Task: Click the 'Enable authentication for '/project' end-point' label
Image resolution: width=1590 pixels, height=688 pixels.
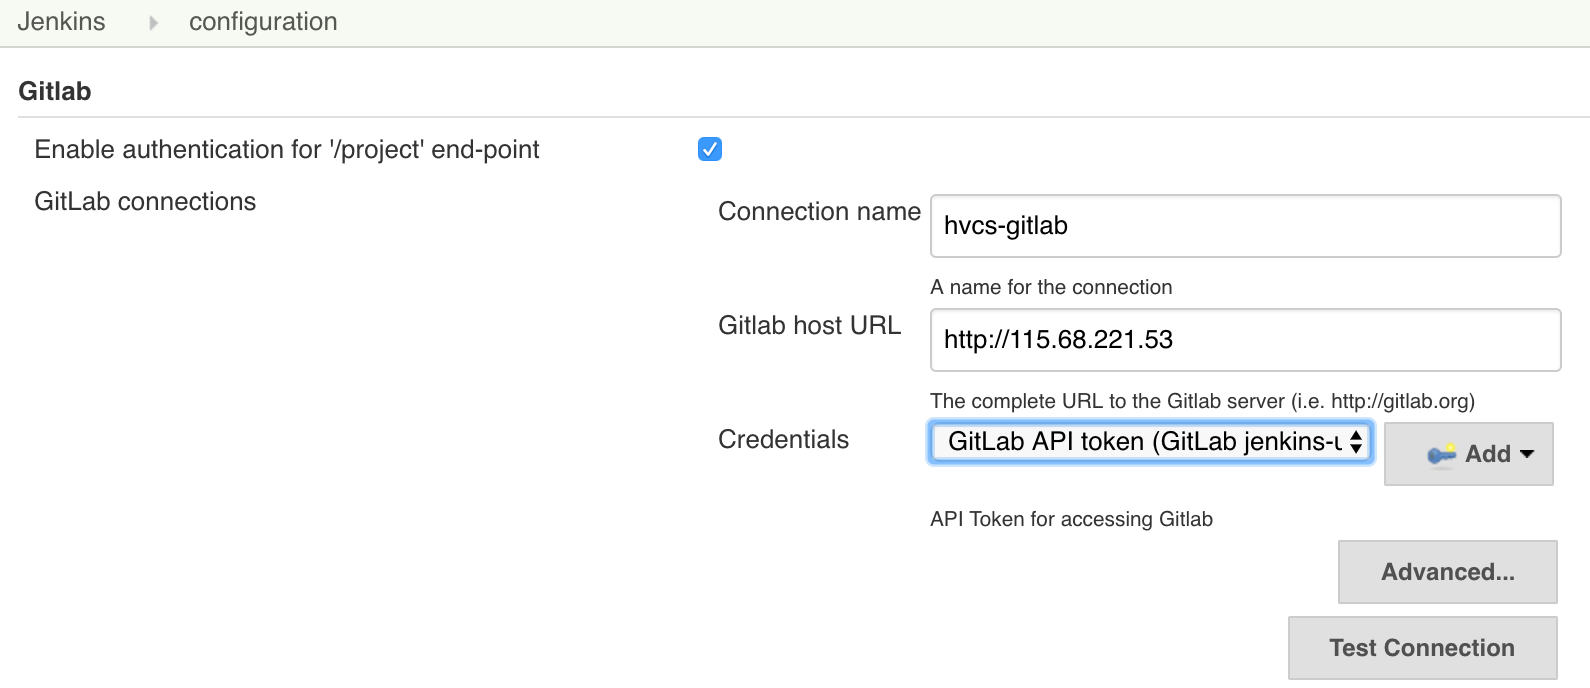Action: coord(287,149)
